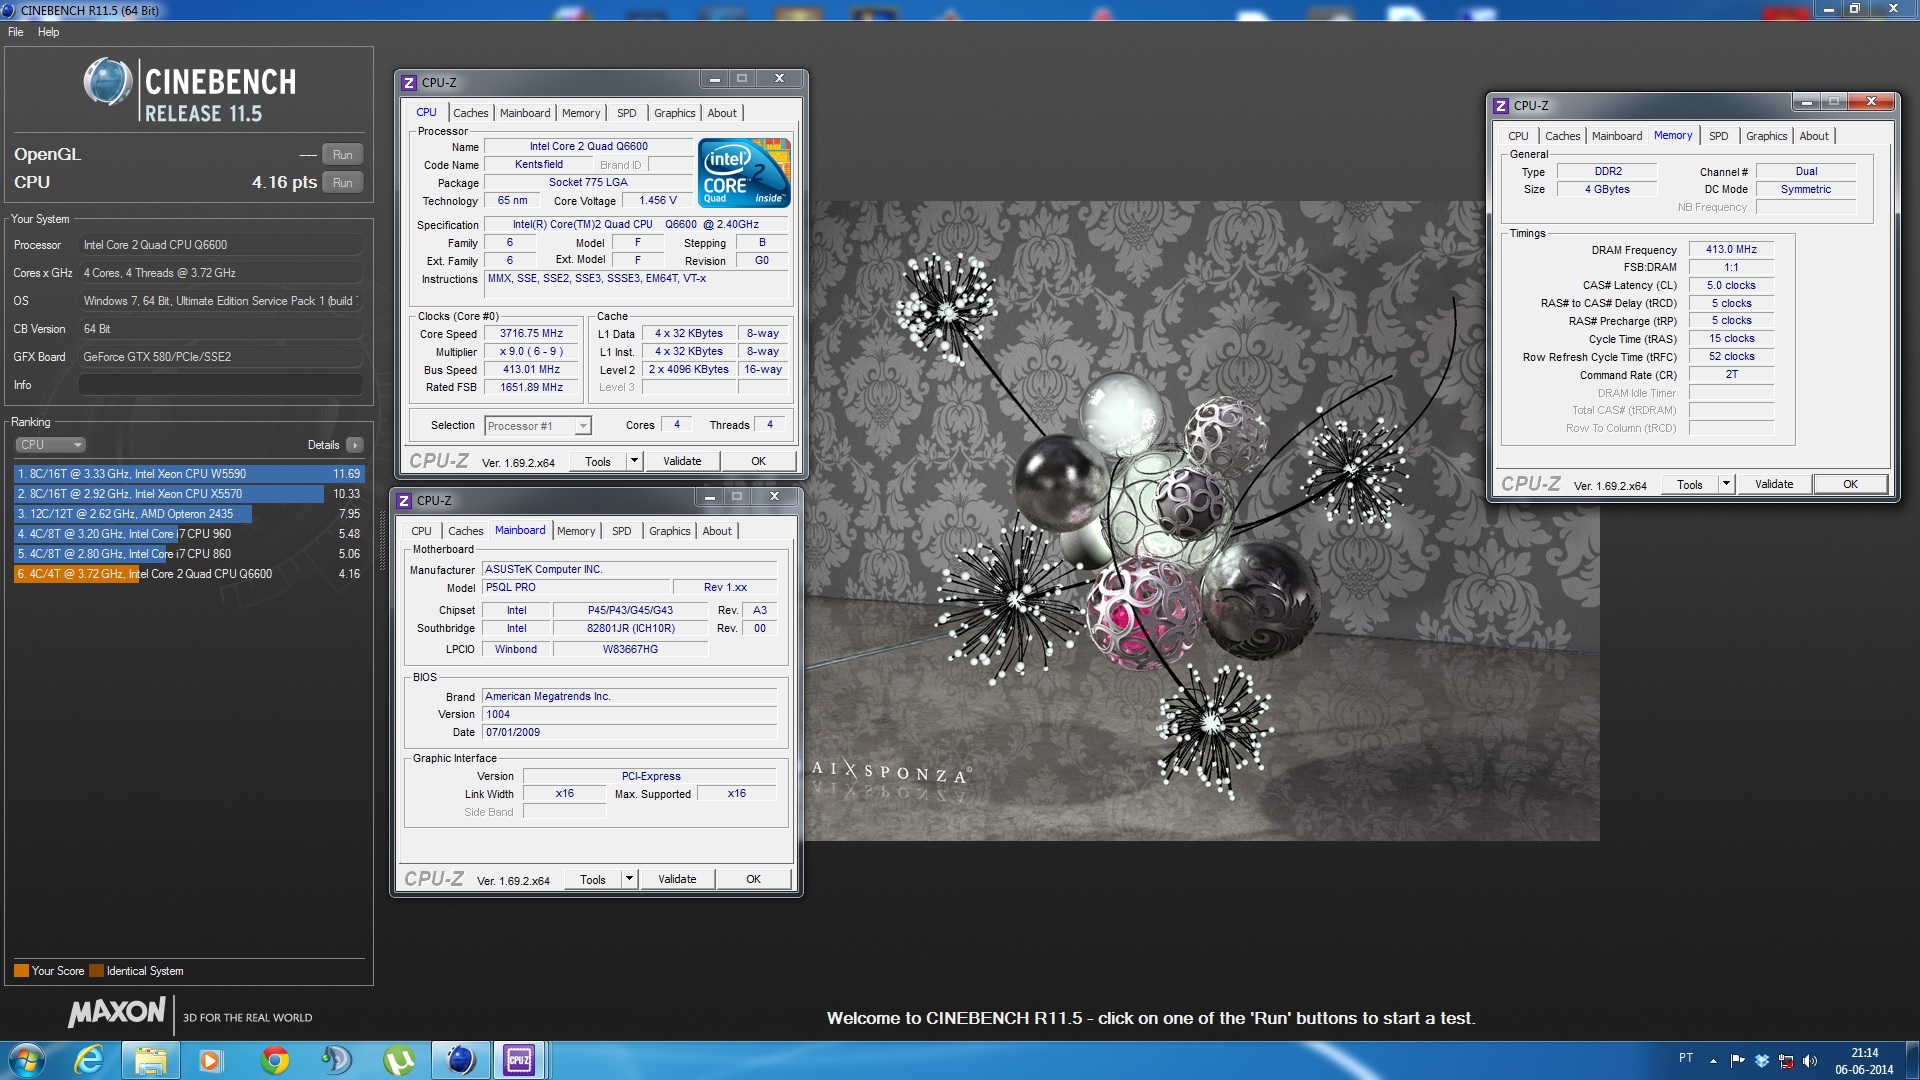The width and height of the screenshot is (1920, 1080).
Task: Open the CPU ranking type dropdown
Action: pos(50,445)
